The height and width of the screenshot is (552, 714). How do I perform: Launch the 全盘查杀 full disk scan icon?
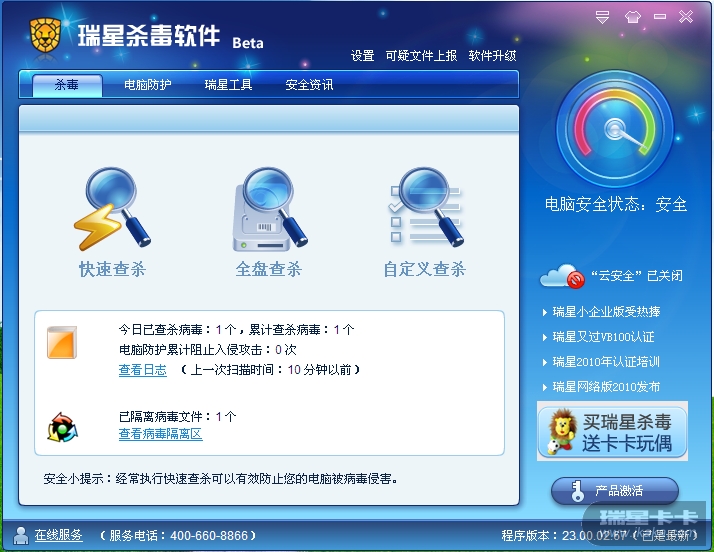coord(270,209)
